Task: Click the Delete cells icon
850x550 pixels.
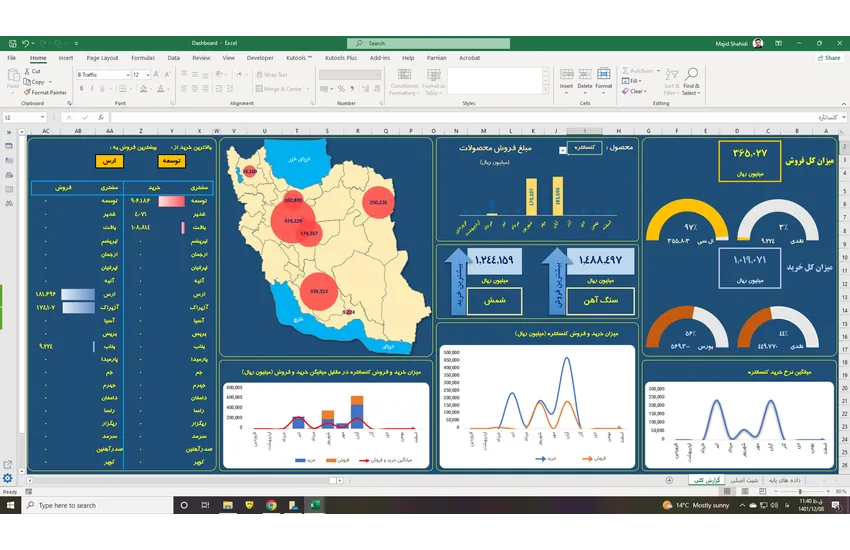Action: [585, 73]
